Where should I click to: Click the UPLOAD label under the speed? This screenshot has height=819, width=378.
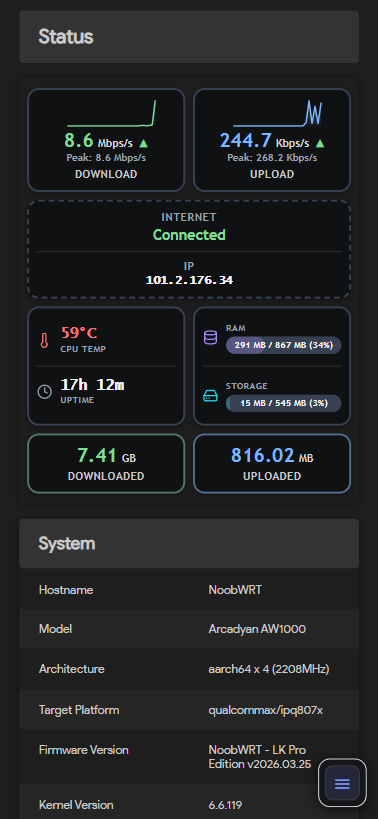pos(272,174)
